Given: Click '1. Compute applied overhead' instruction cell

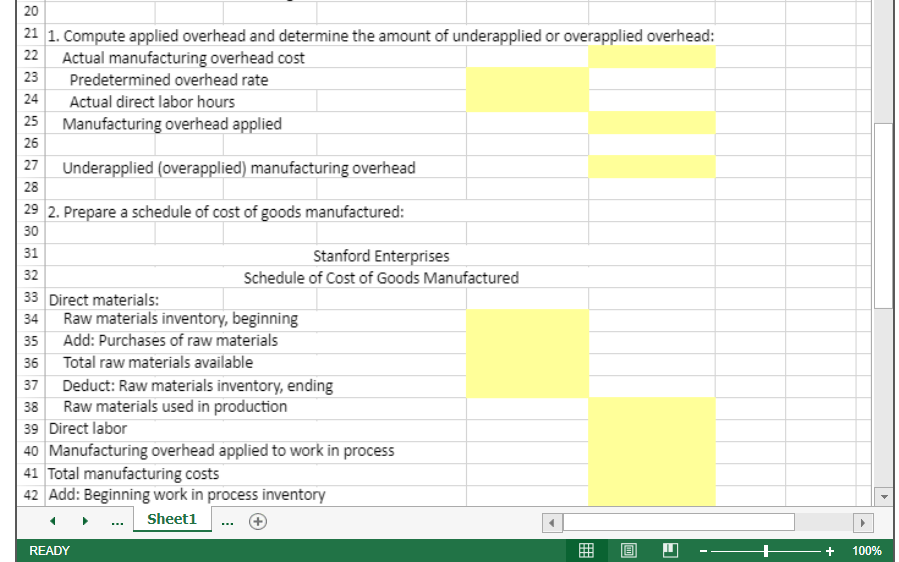Looking at the screenshot, I should (381, 36).
